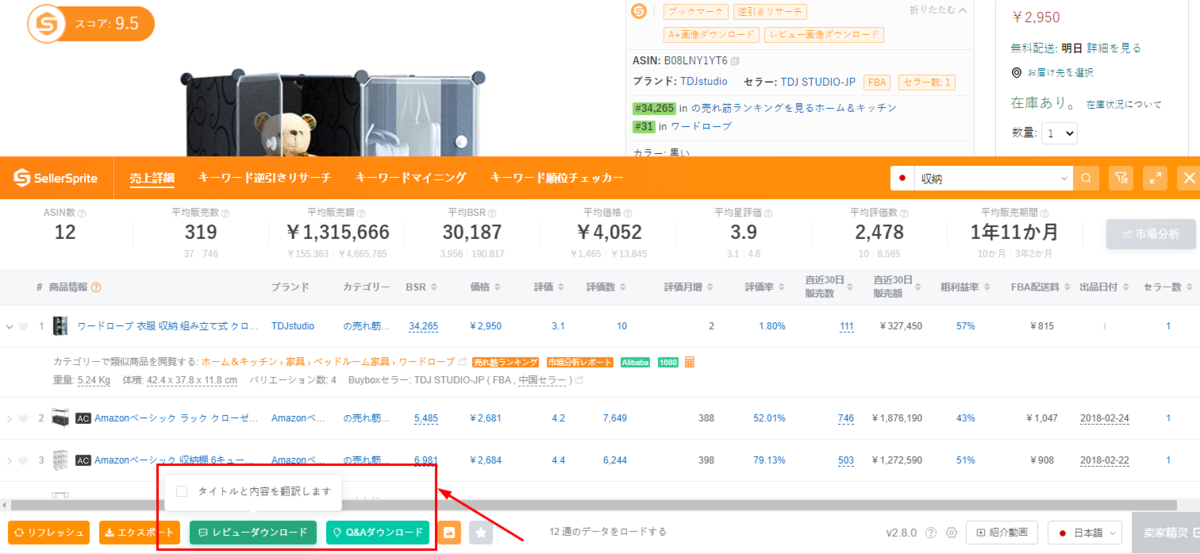
Task: Switch to キーワード逆引きリサーチ tab
Action: pos(265,178)
